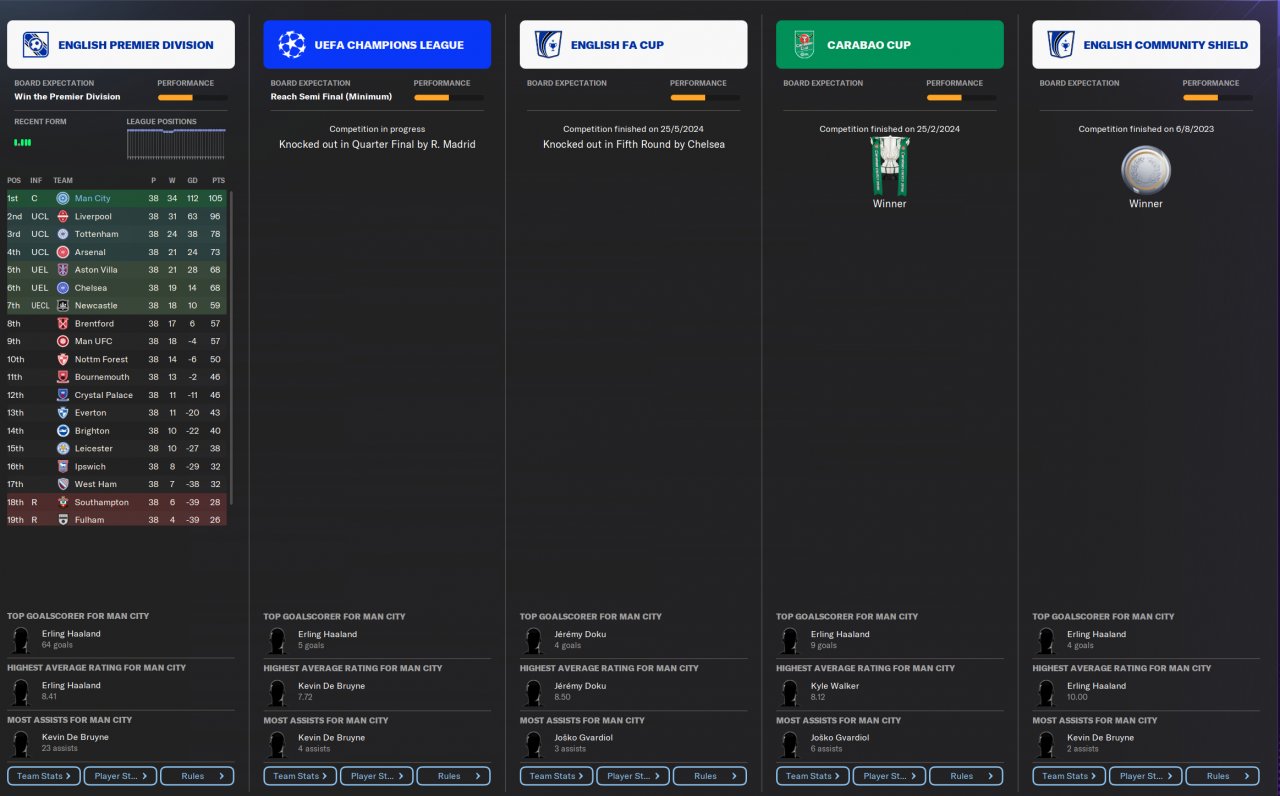
Task: Select the Aston Villa club badge
Action: tap(63, 270)
